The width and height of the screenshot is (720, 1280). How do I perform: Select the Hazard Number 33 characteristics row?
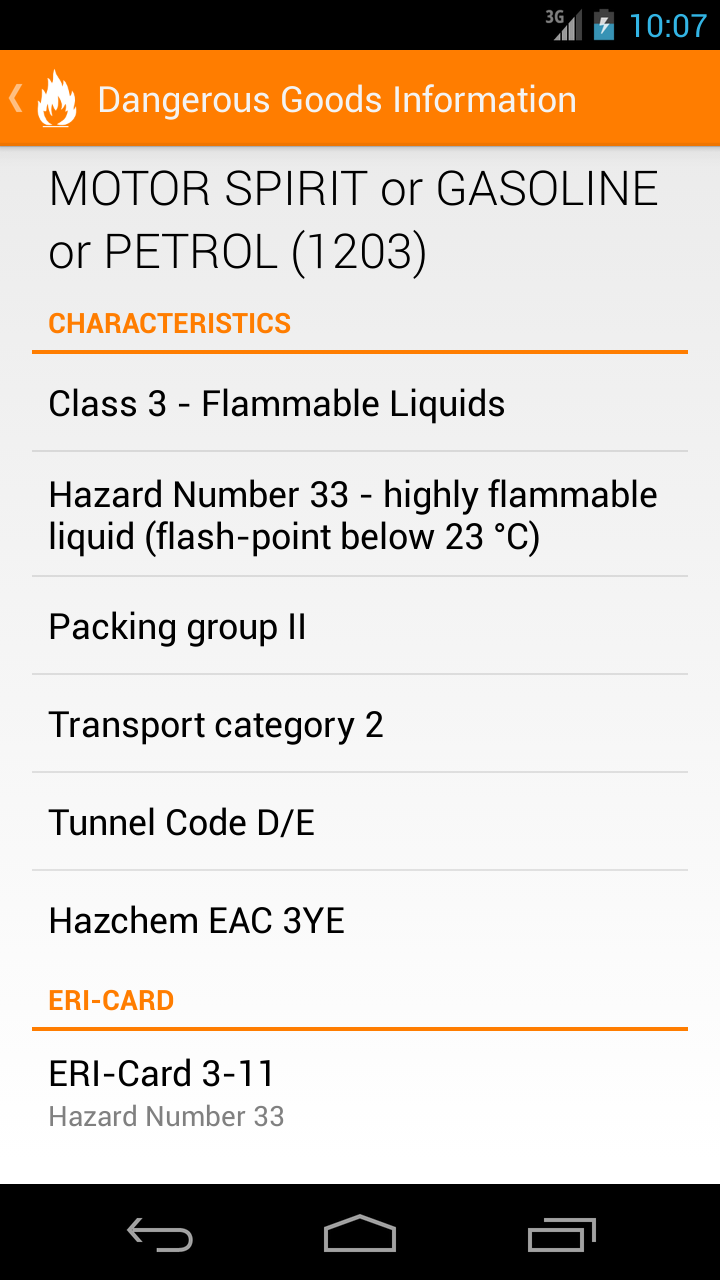click(360, 515)
